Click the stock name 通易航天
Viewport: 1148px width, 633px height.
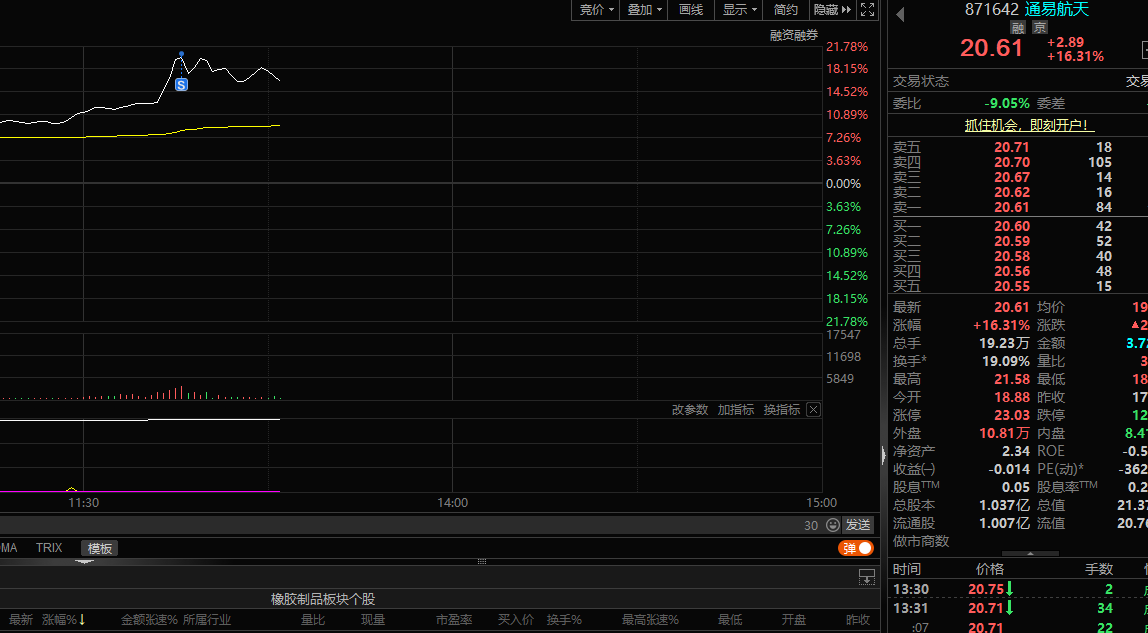click(x=1056, y=9)
